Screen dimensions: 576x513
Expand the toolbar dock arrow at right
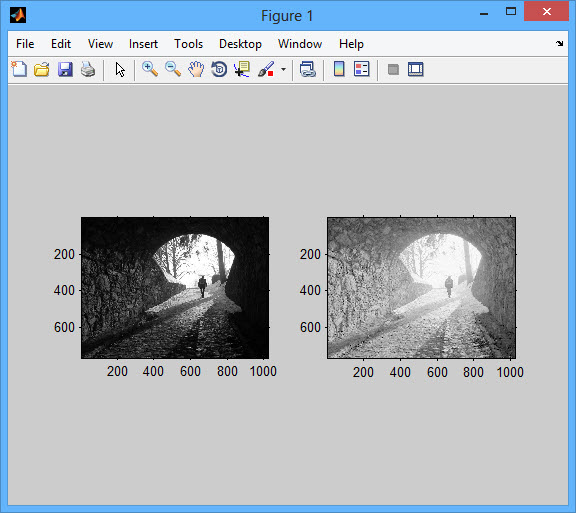(559, 43)
